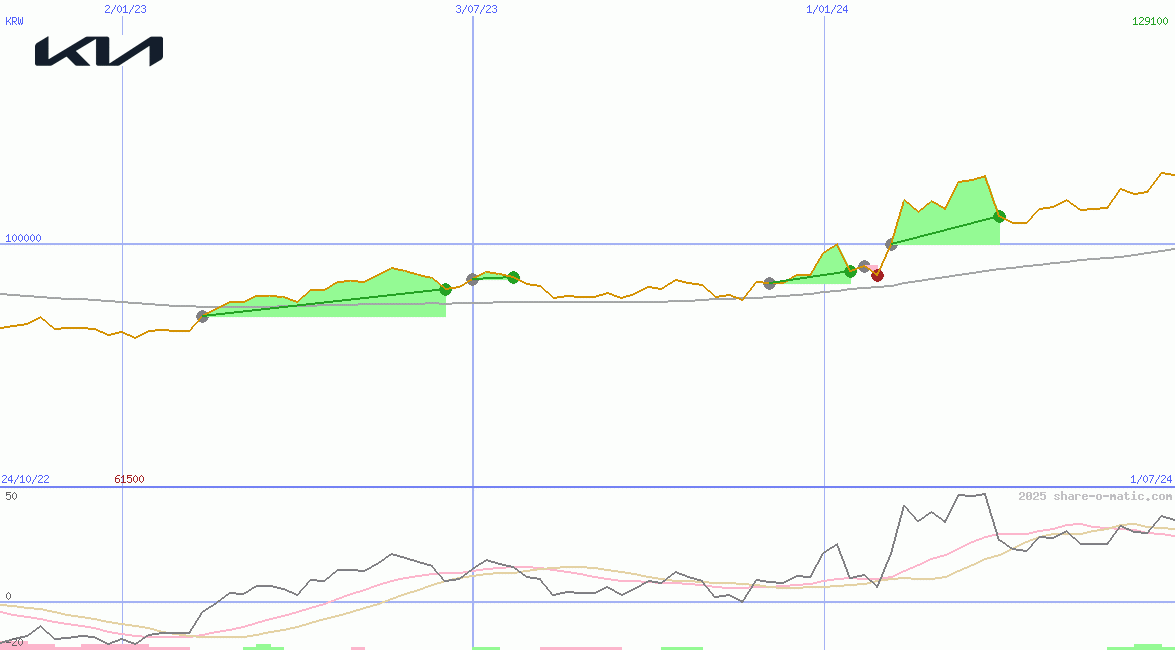
Task: Select the 1/01/24 date label
Action: tap(827, 9)
